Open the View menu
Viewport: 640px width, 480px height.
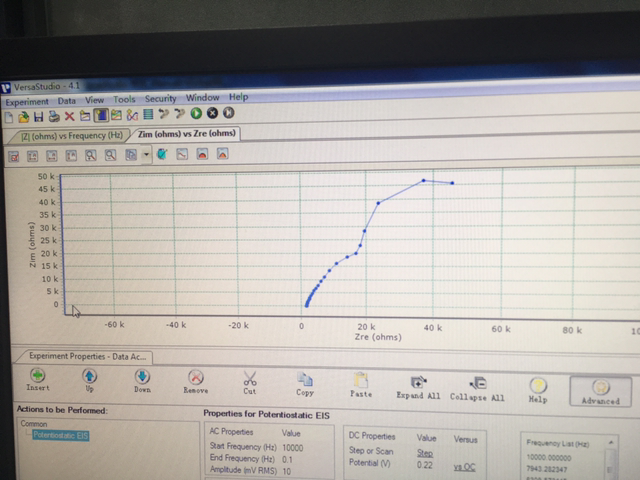coord(94,100)
